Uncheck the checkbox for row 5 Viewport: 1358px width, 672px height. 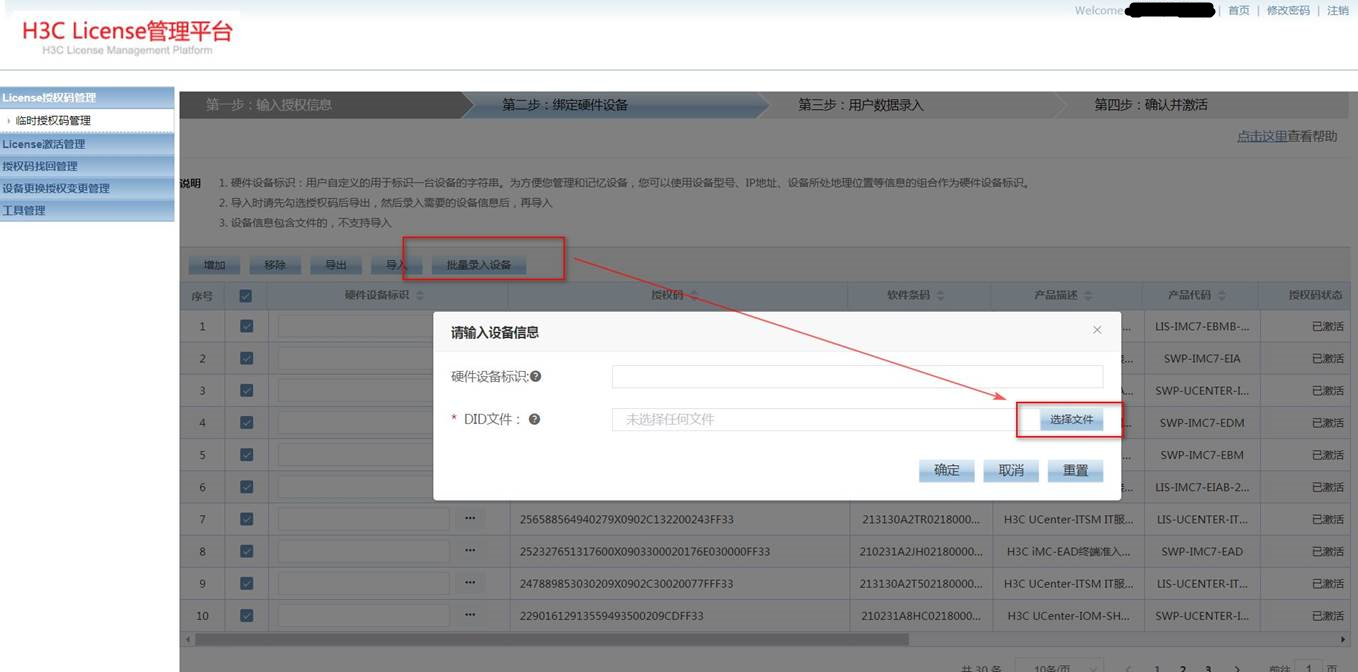246,454
